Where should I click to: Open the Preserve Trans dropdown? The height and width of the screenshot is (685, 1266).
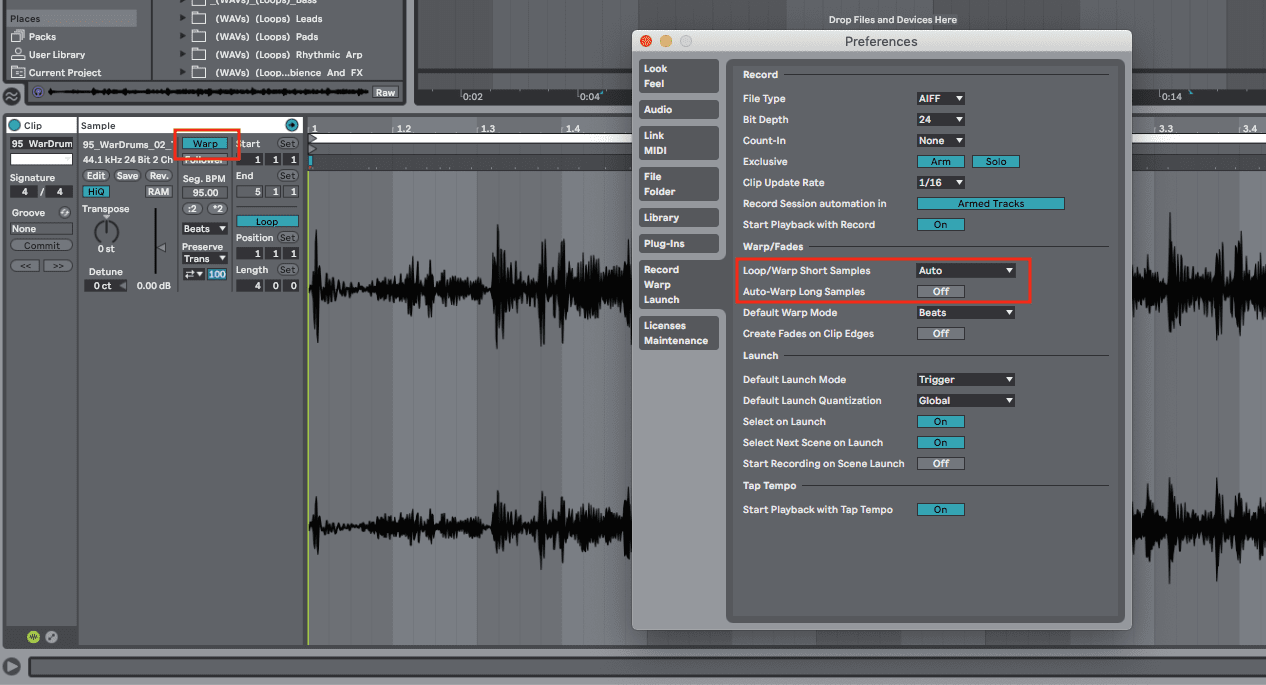coord(205,259)
